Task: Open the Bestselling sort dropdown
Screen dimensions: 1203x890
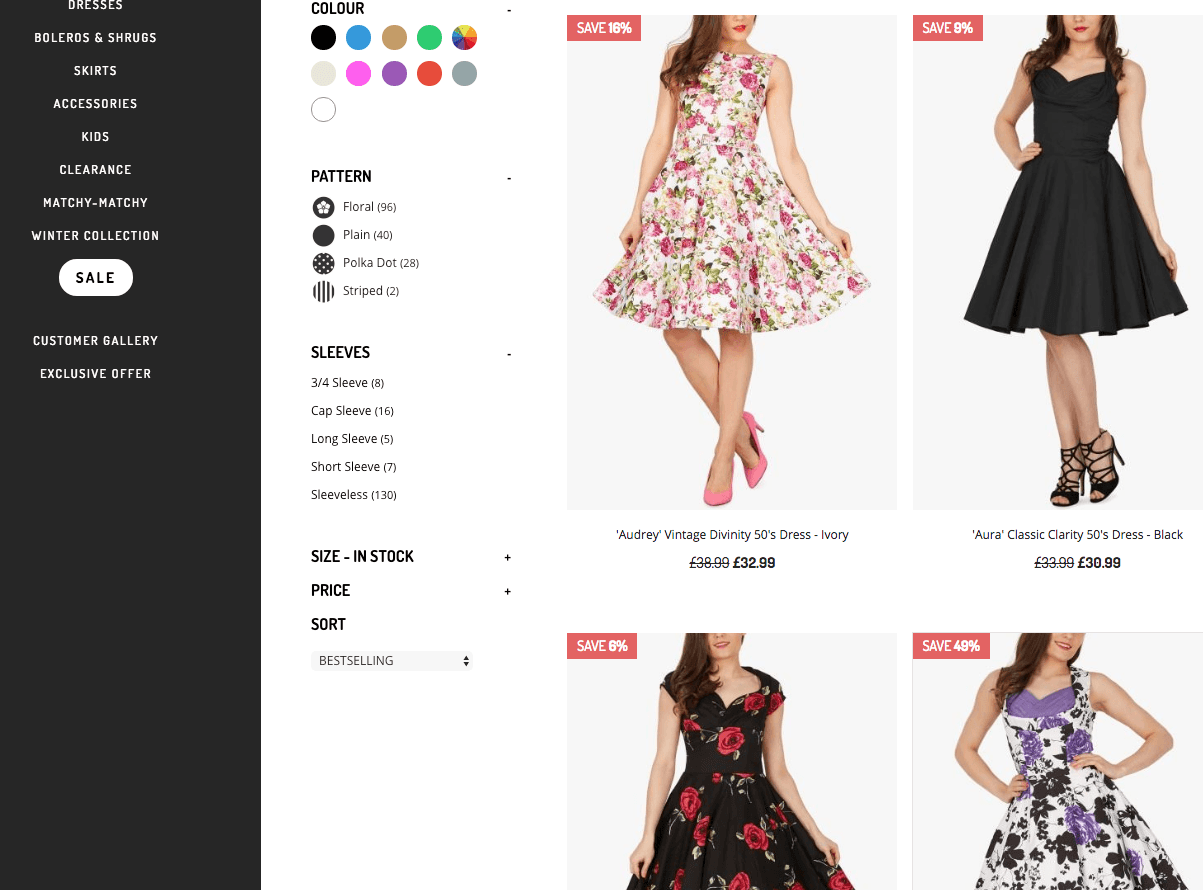Action: [391, 661]
